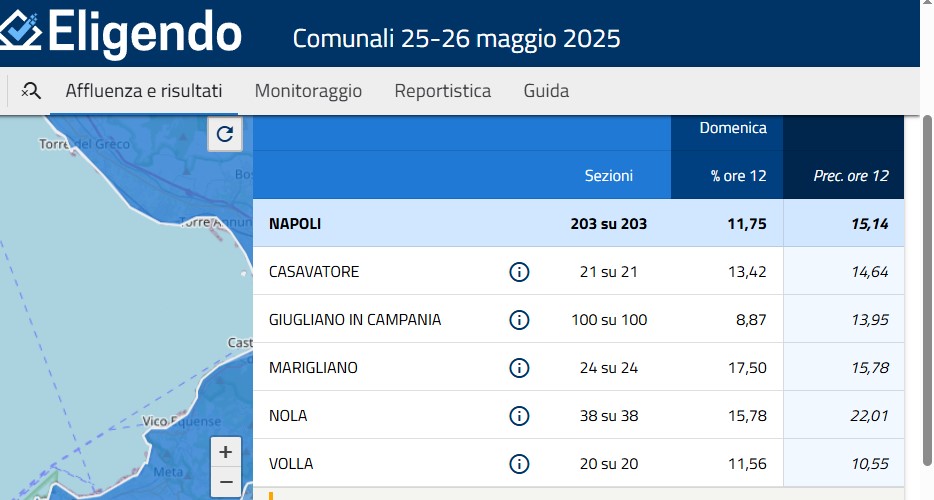Zoom out on the map
The height and width of the screenshot is (500, 934).
click(x=226, y=481)
